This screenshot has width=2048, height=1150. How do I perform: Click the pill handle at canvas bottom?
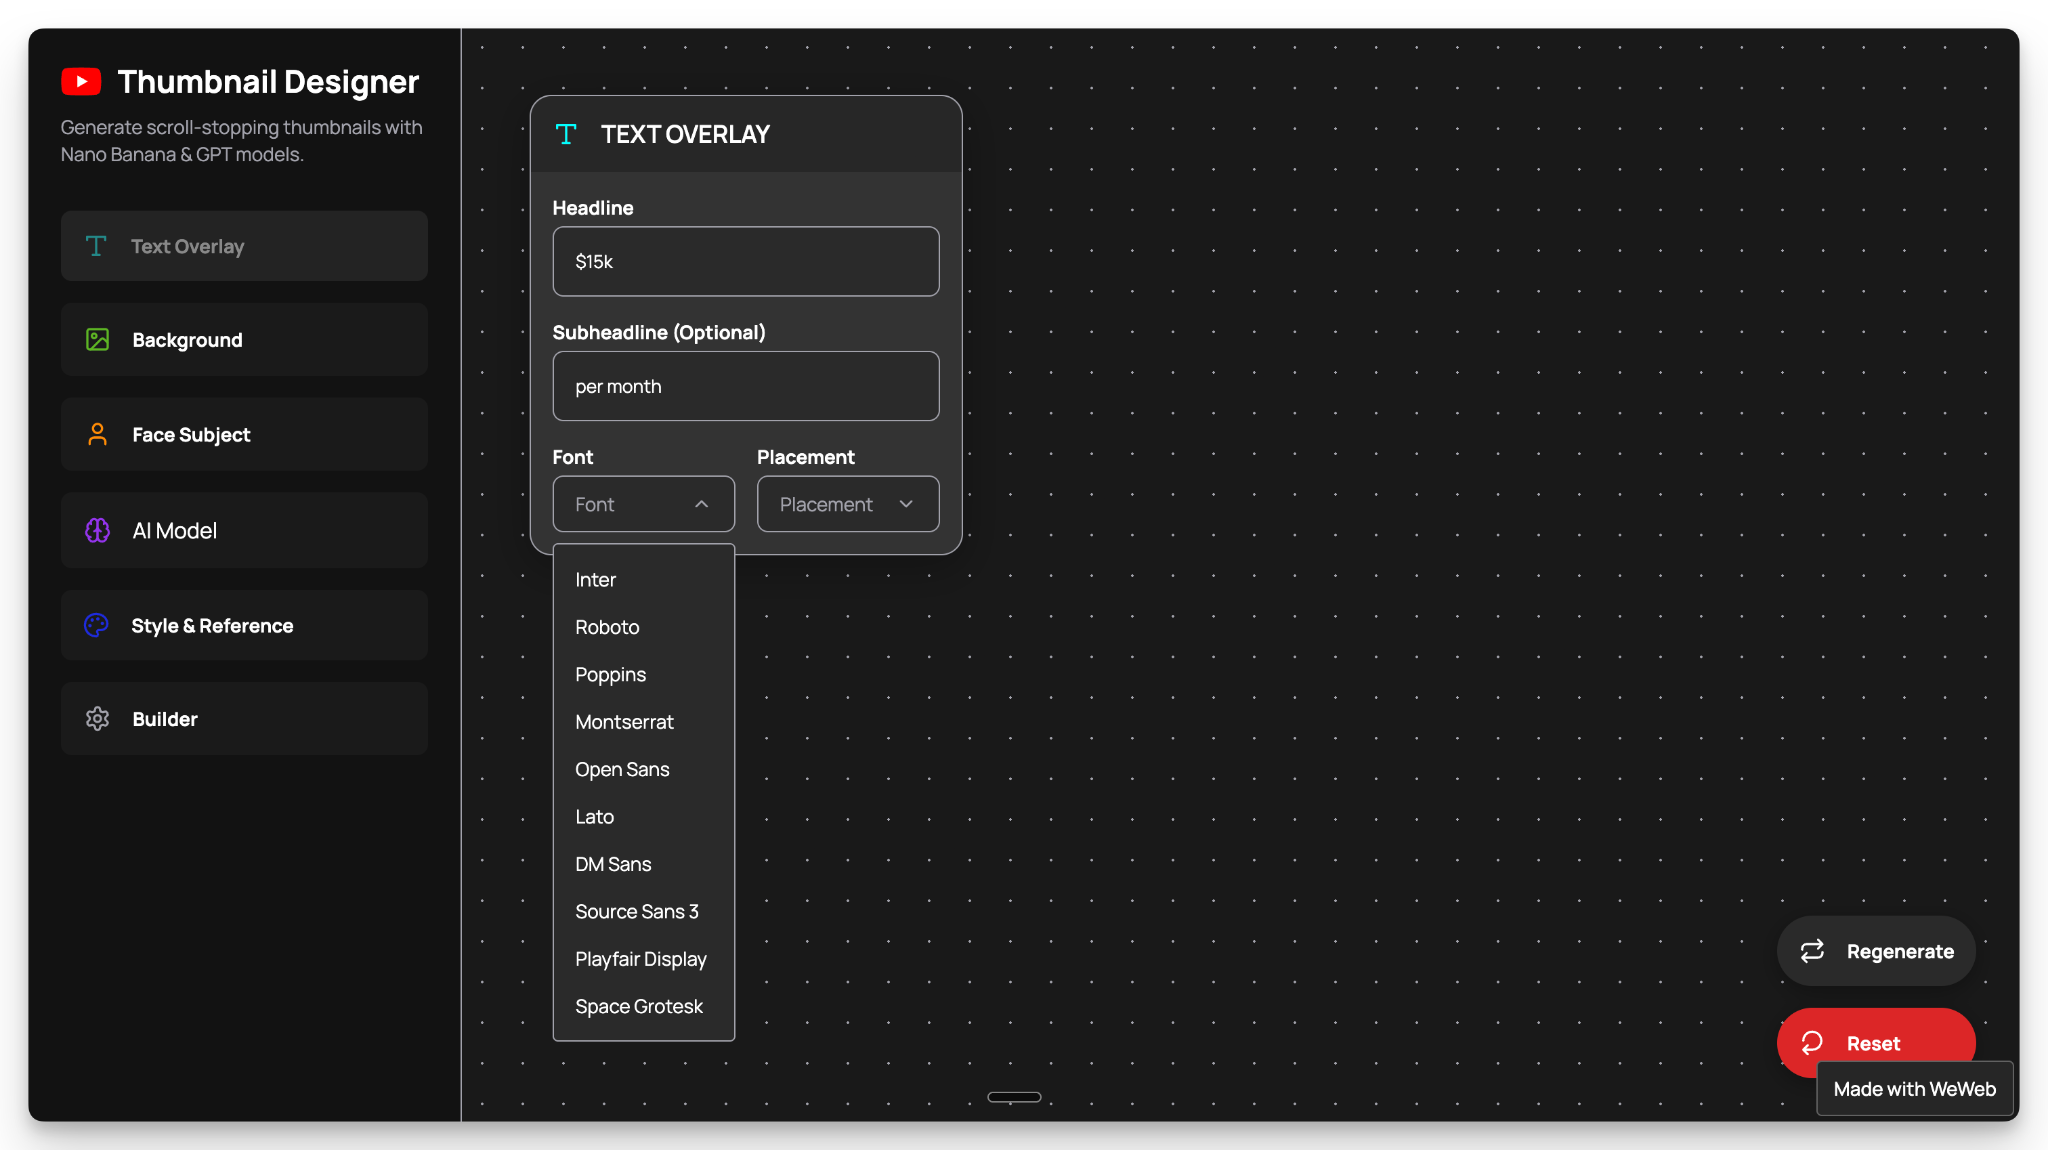click(x=1014, y=1097)
